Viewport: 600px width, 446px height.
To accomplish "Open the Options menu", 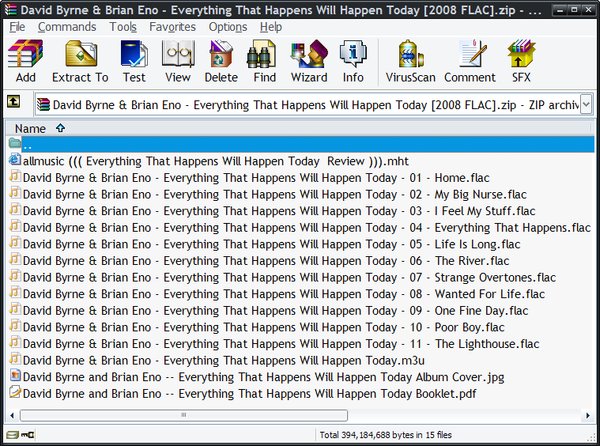I will pyautogui.click(x=228, y=27).
